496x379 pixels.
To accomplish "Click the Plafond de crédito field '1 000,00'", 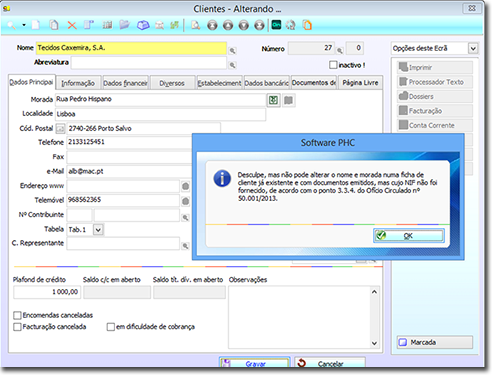I will pyautogui.click(x=47, y=292).
